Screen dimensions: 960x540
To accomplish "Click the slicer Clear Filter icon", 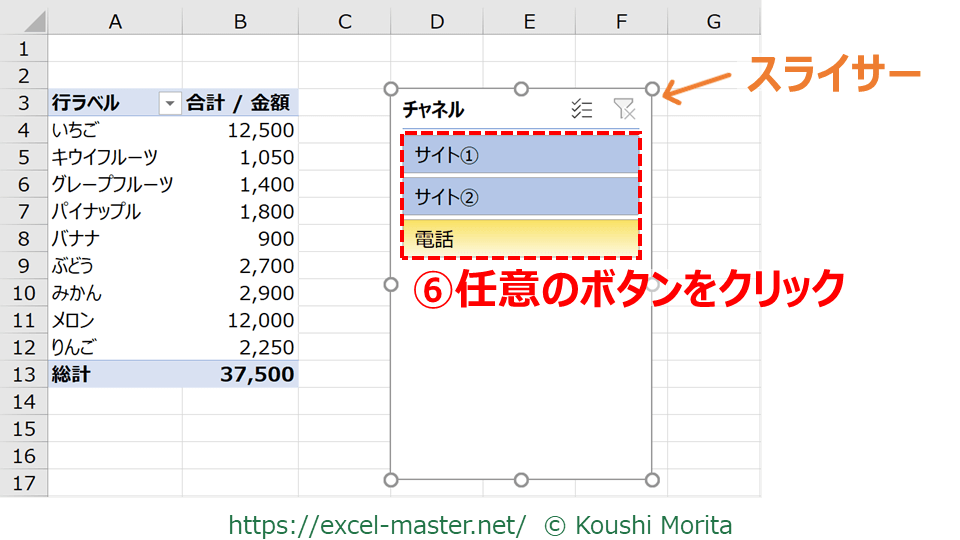I will pyautogui.click(x=624, y=109).
